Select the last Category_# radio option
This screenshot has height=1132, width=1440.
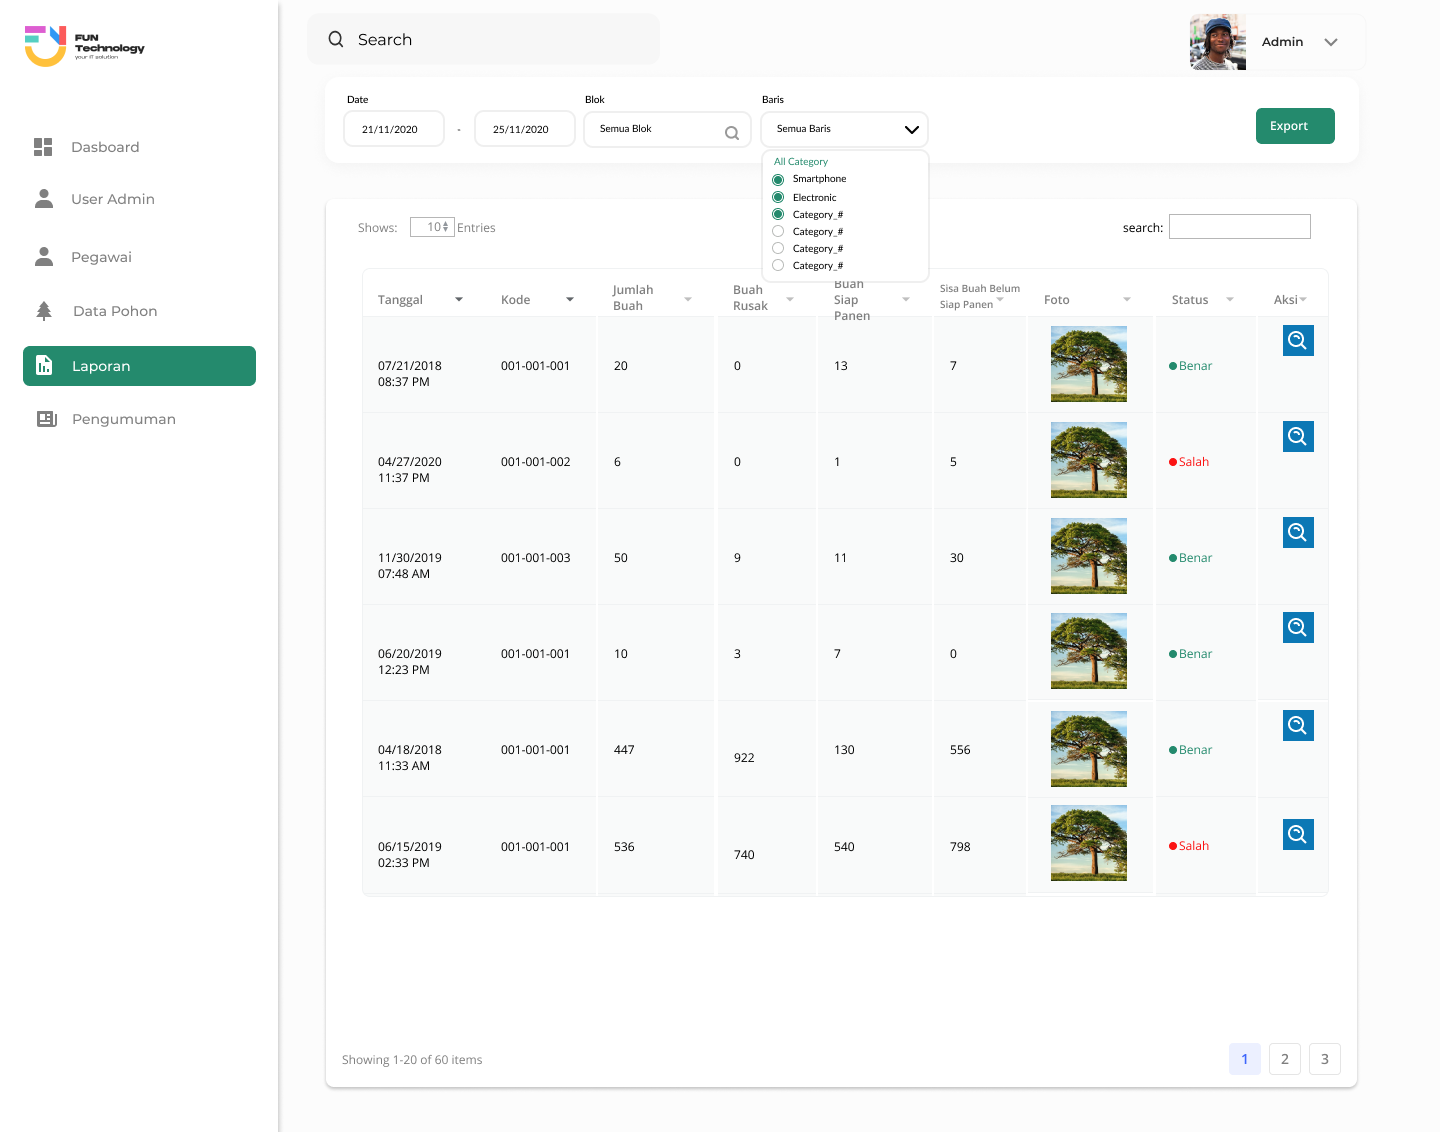778,266
